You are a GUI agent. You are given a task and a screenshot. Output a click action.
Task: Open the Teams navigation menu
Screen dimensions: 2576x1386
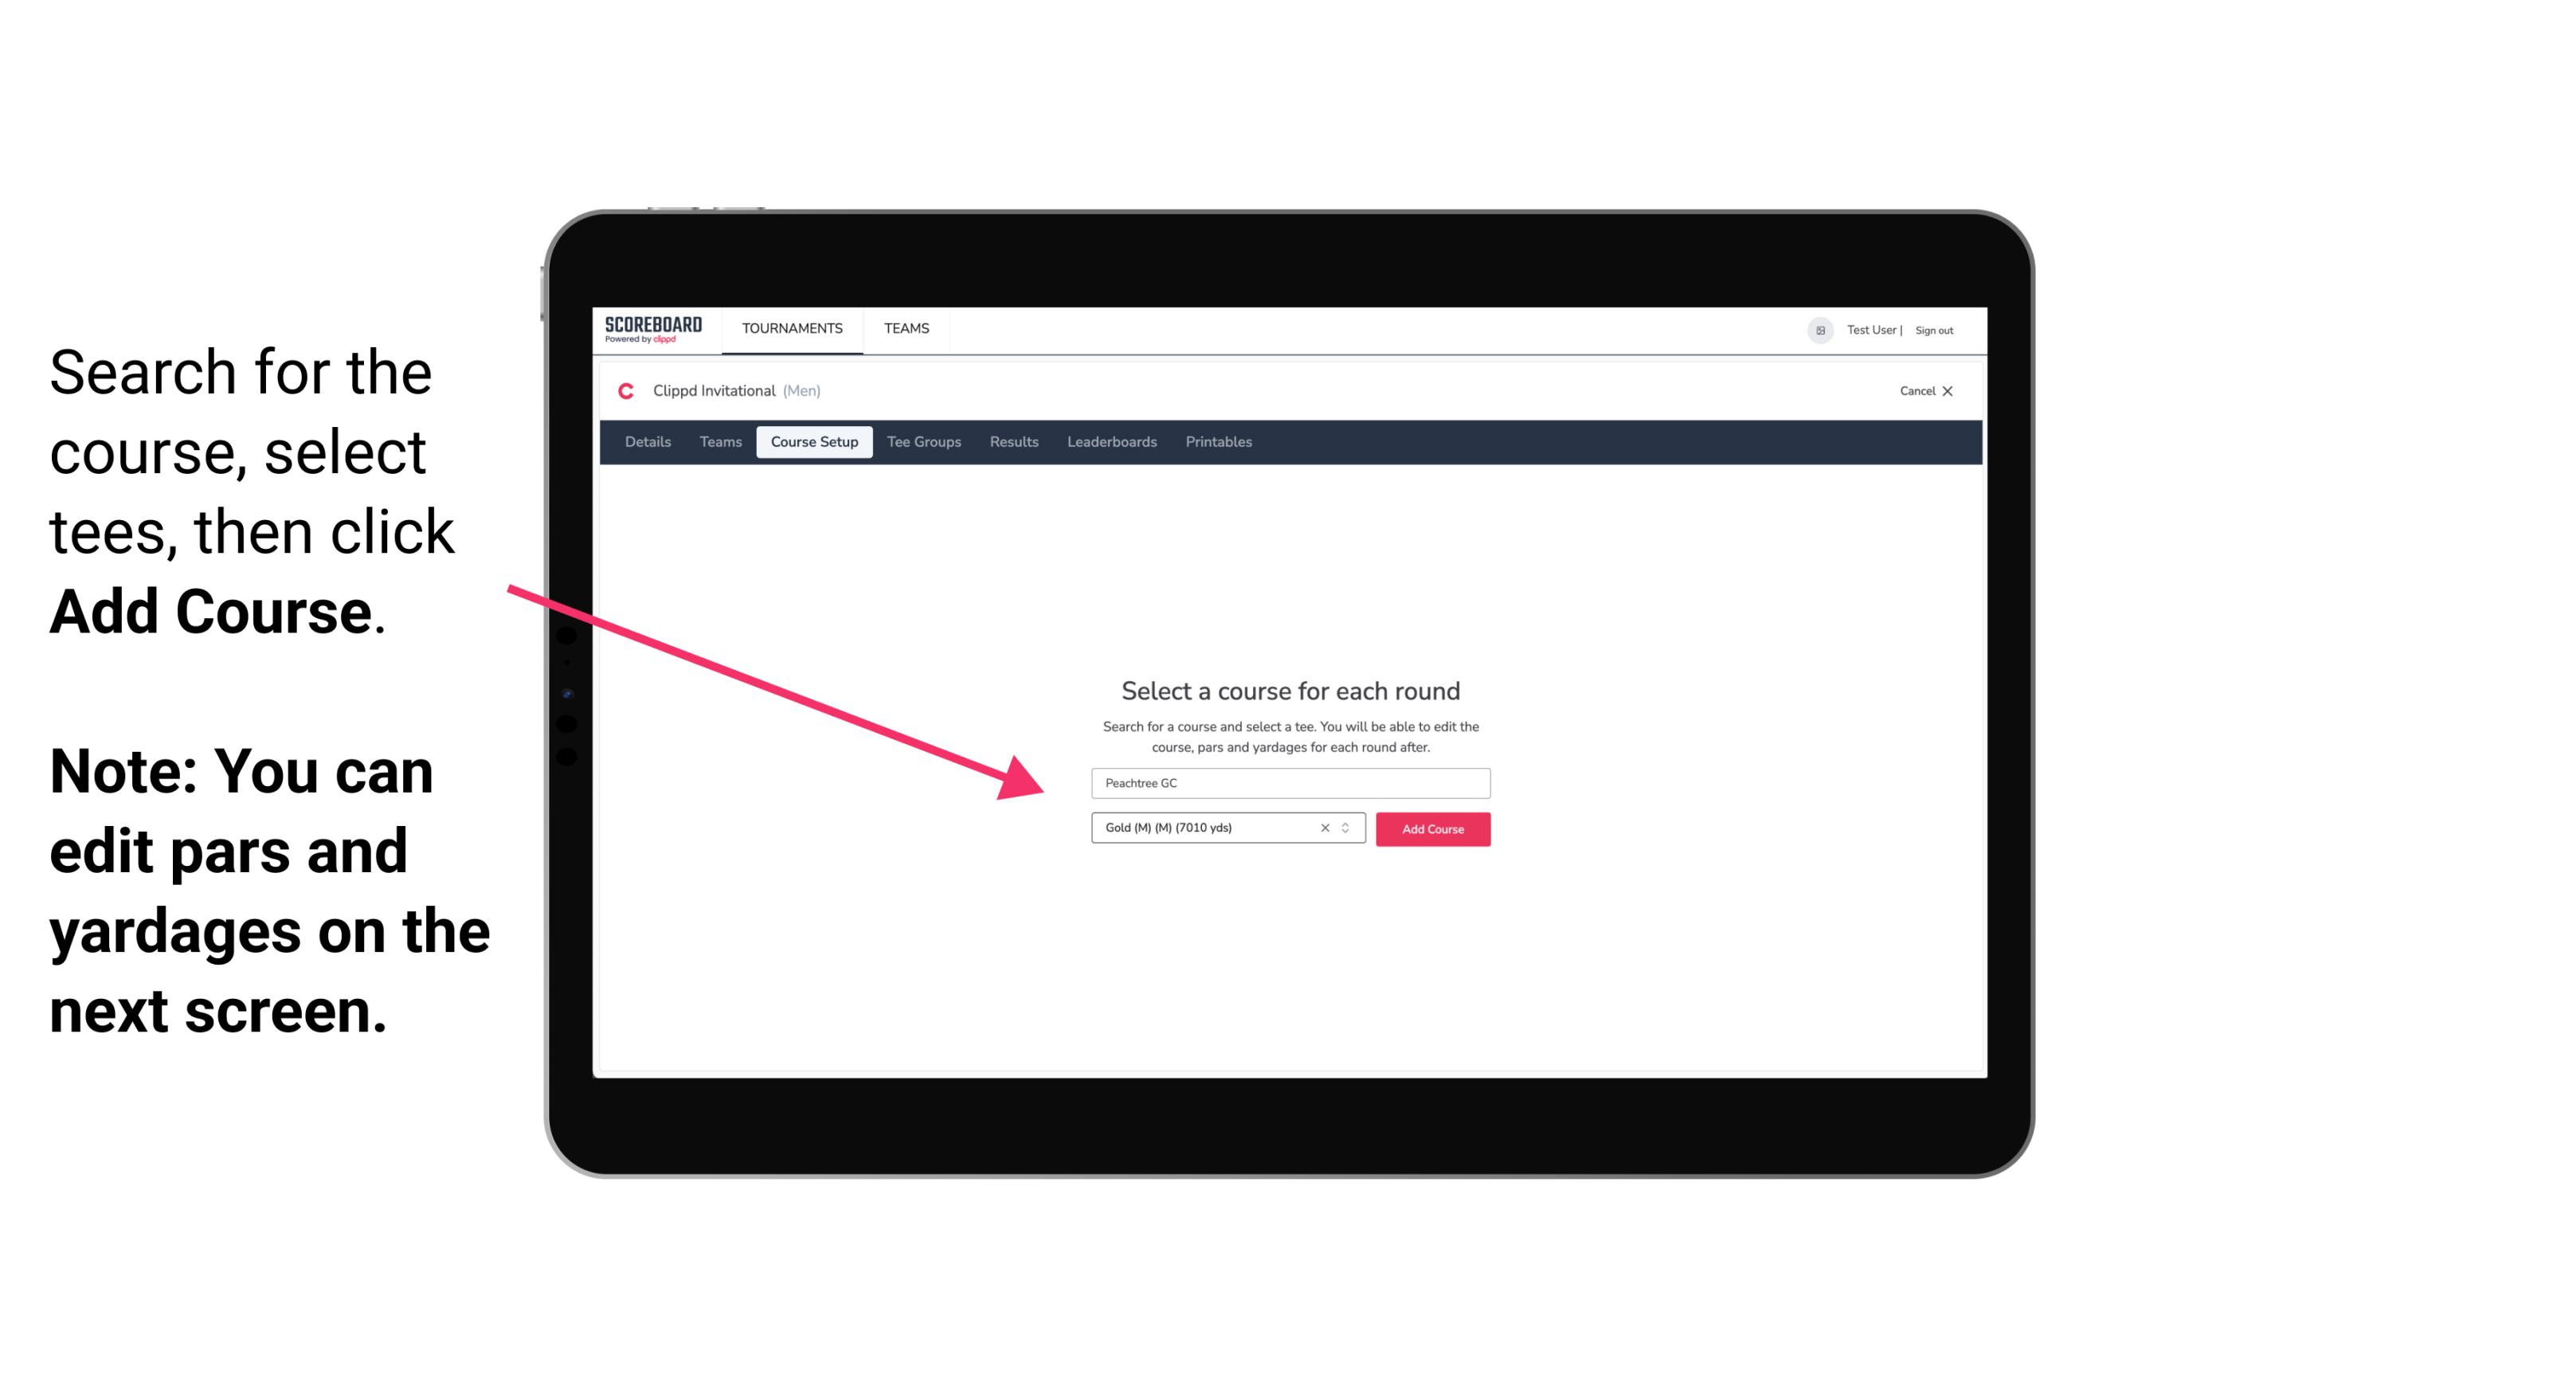(904, 327)
